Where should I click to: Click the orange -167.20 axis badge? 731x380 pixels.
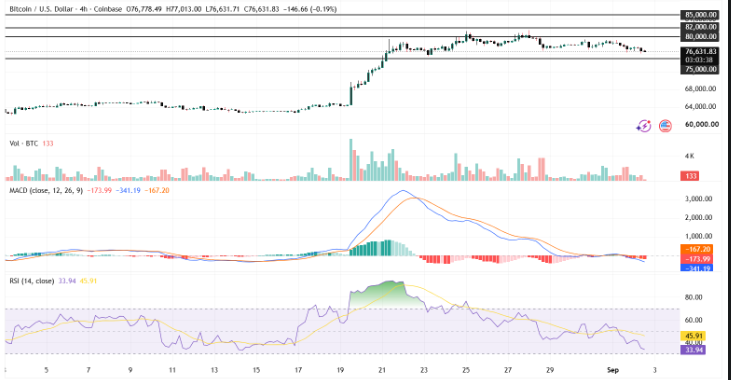coord(697,249)
